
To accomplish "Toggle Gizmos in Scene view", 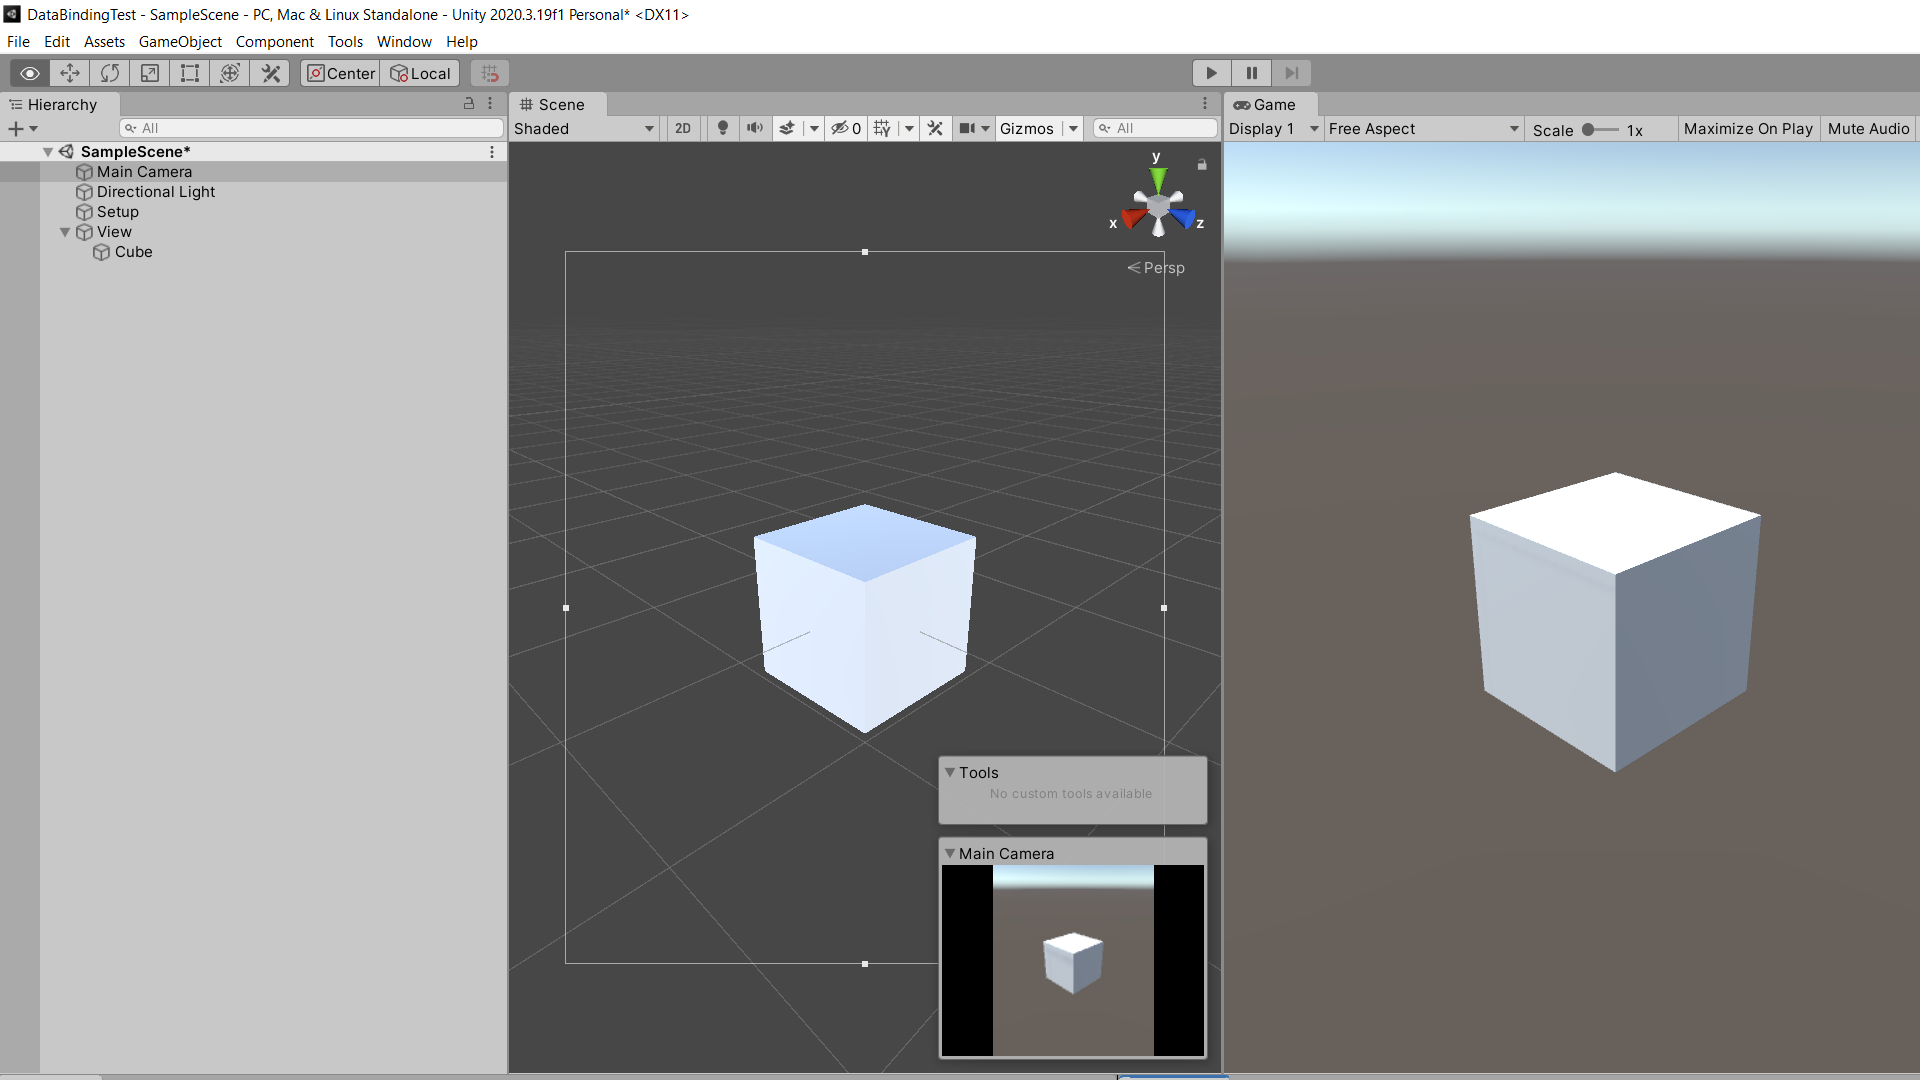I will click(x=1027, y=128).
